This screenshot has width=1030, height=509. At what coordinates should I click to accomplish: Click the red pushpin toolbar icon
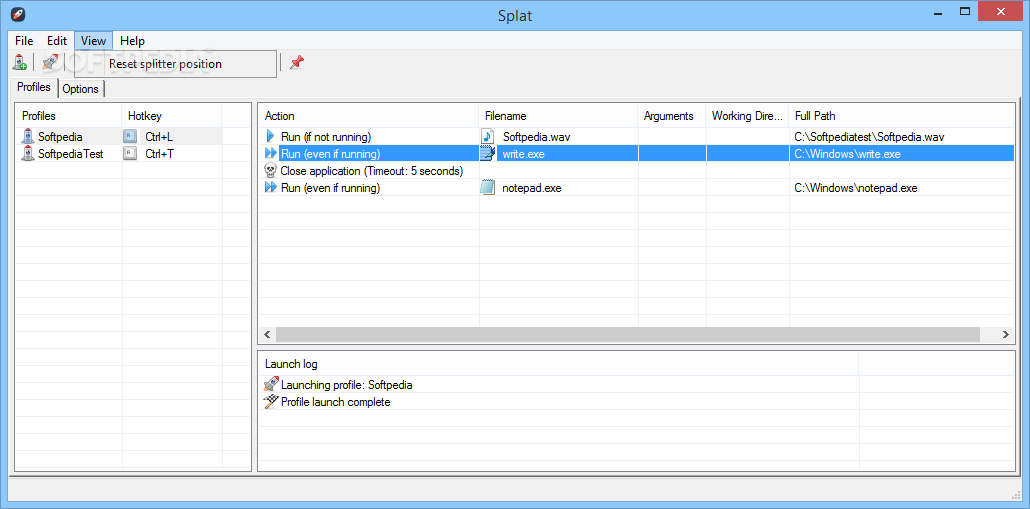click(296, 62)
